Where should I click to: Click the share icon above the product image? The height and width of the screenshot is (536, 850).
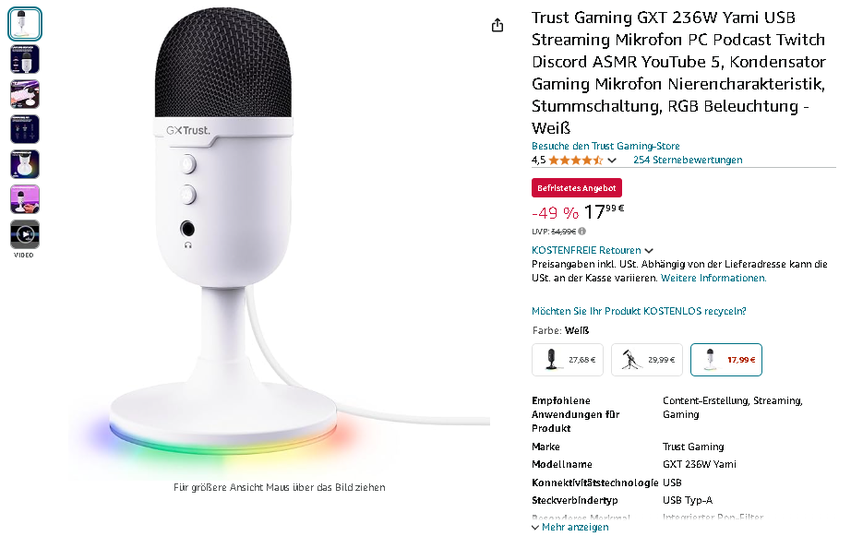click(498, 25)
